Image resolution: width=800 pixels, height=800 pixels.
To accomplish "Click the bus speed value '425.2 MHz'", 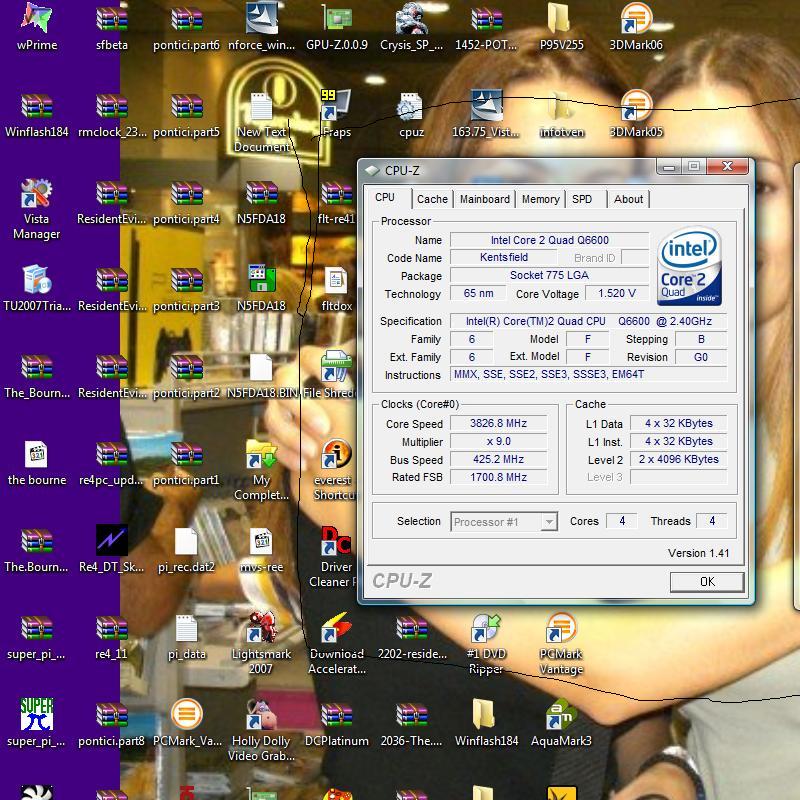I will click(x=498, y=459).
